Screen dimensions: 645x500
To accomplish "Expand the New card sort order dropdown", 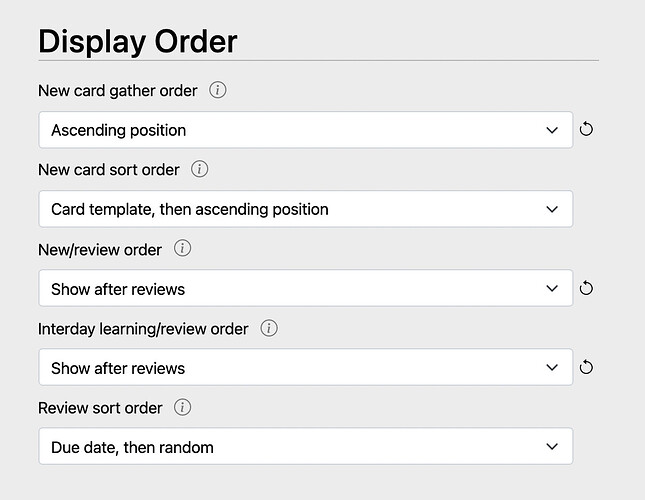I will pos(305,209).
